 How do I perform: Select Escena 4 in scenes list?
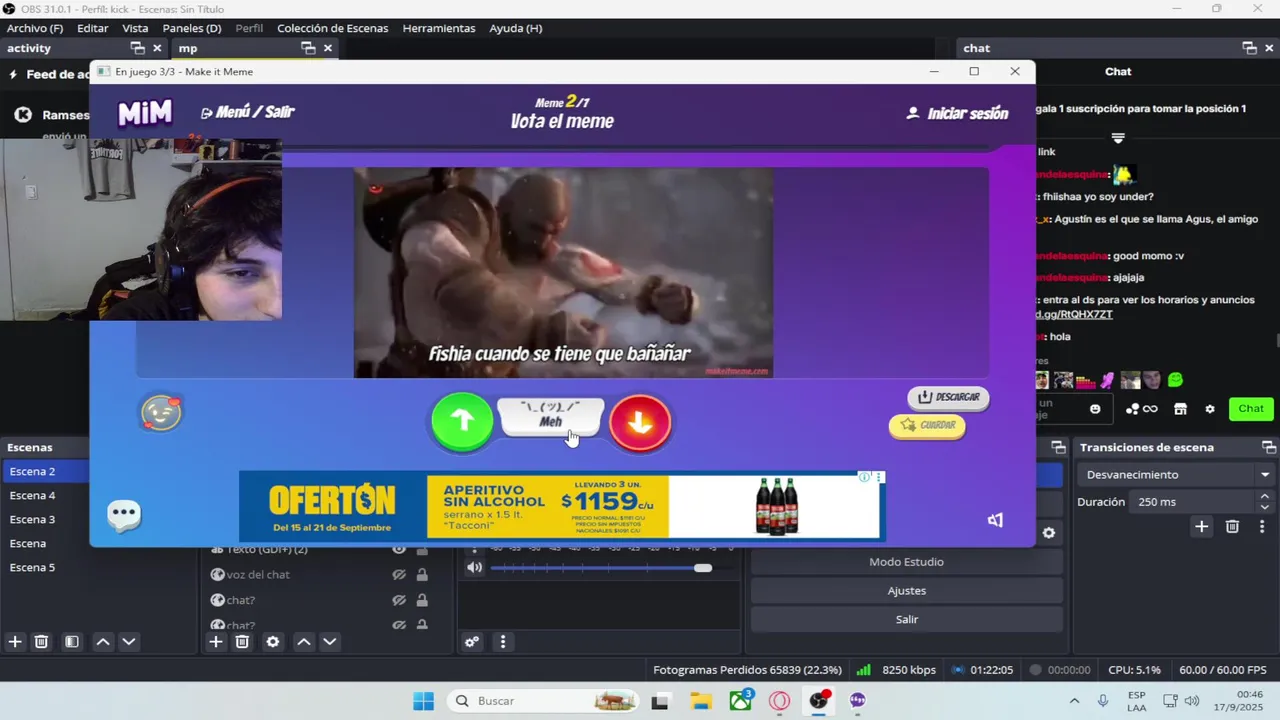tap(45, 495)
